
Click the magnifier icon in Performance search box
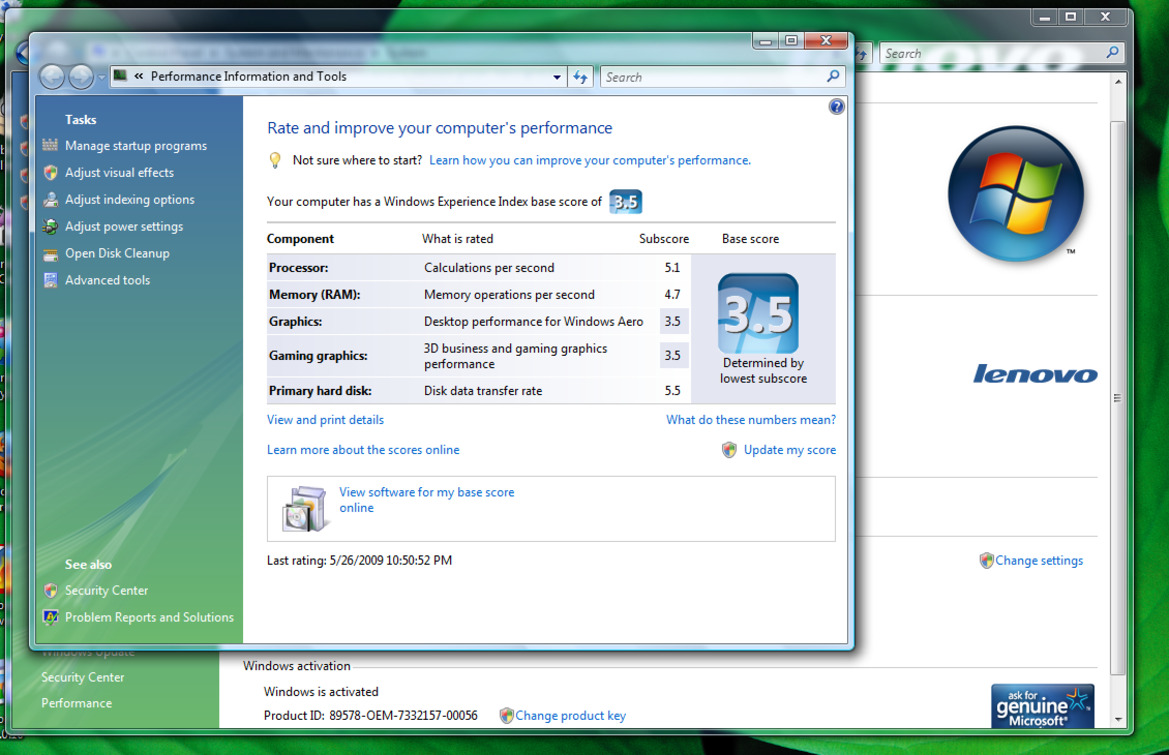833,76
